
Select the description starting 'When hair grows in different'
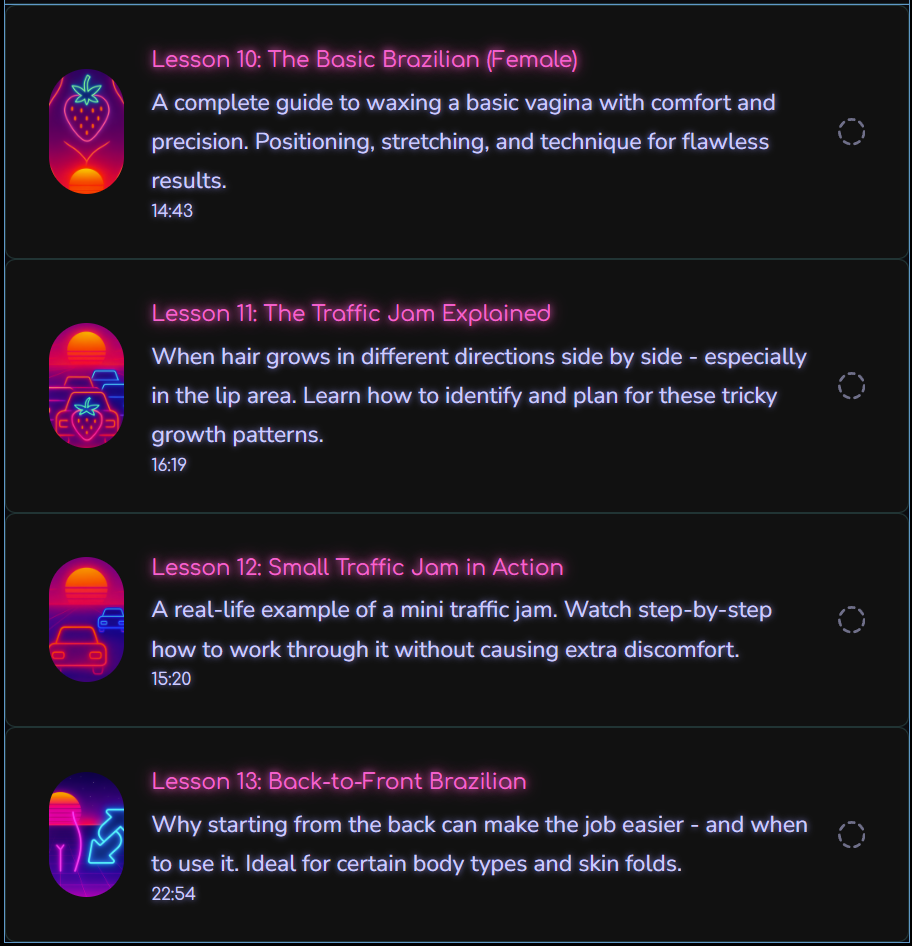tap(479, 395)
